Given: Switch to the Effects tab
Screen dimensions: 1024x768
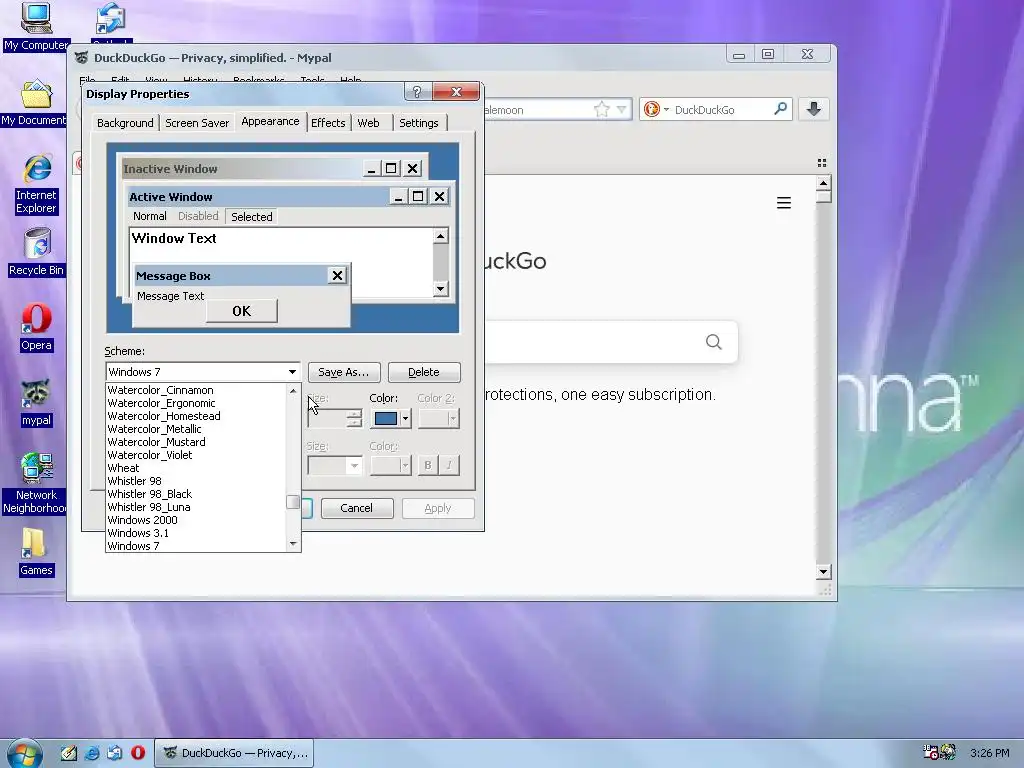Looking at the screenshot, I should click(x=328, y=123).
